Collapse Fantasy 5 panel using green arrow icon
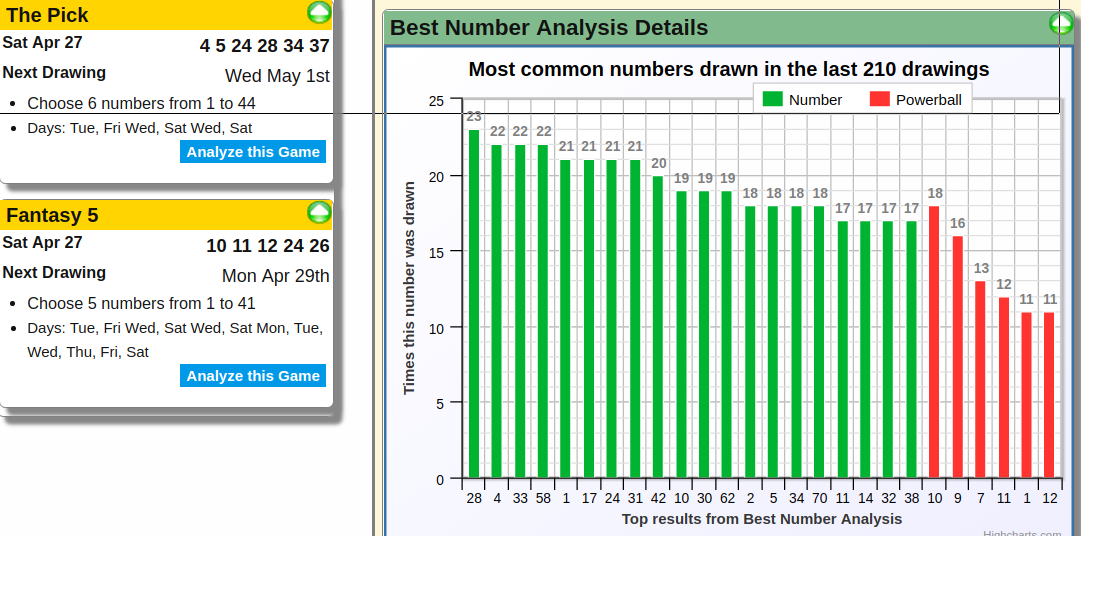Image resolution: width=1100 pixels, height=600 pixels. (x=319, y=212)
